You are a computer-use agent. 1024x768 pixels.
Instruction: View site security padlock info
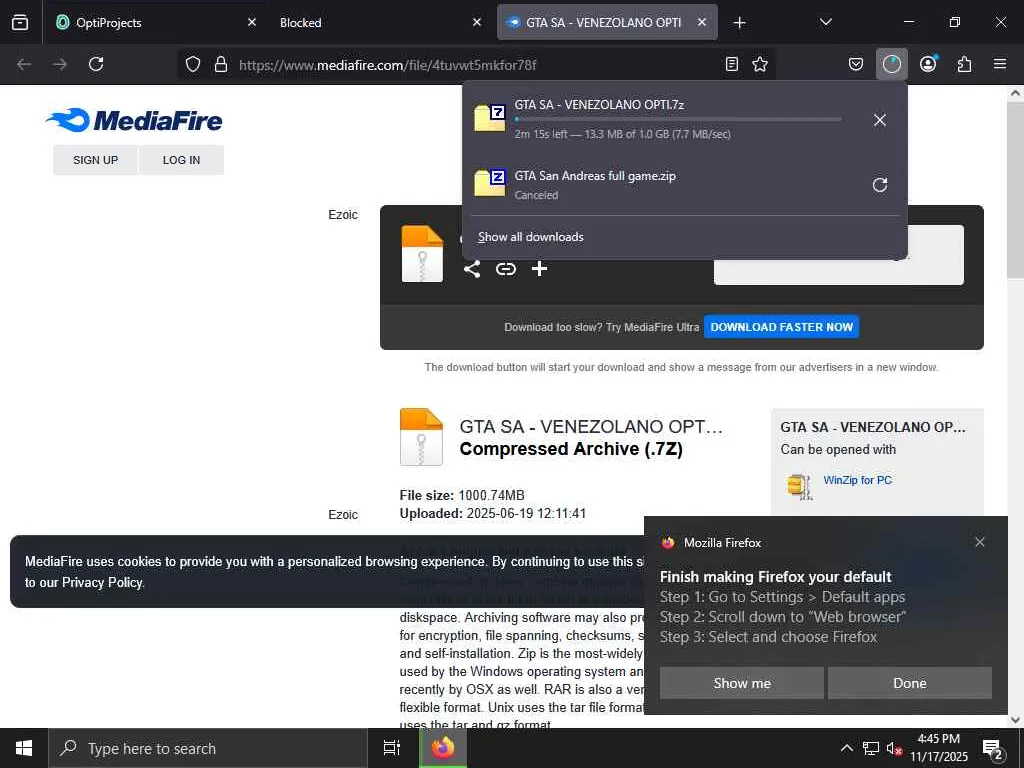pos(221,64)
